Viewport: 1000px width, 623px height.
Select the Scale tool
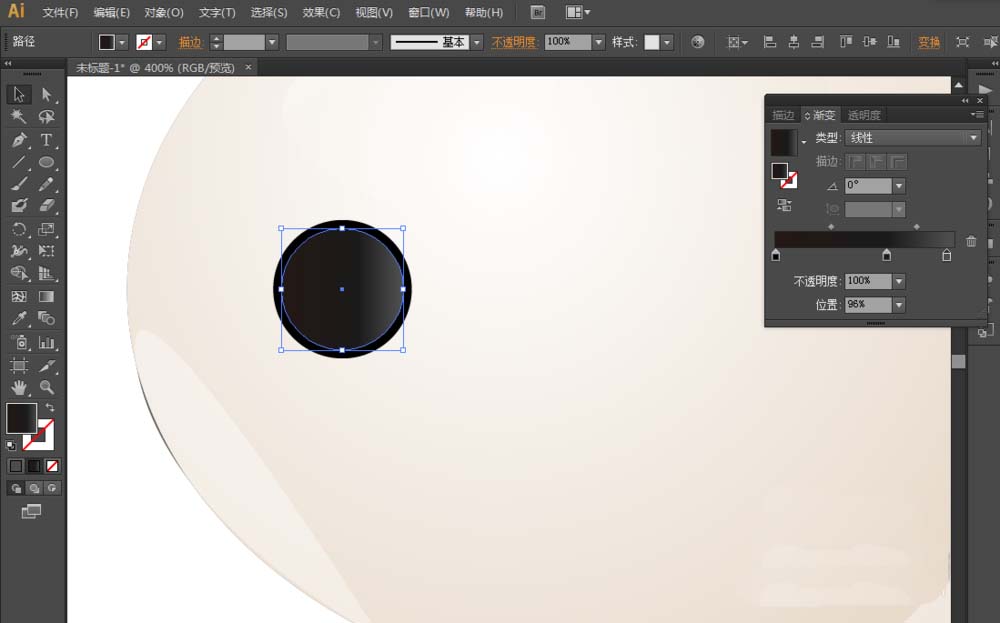pyautogui.click(x=47, y=229)
